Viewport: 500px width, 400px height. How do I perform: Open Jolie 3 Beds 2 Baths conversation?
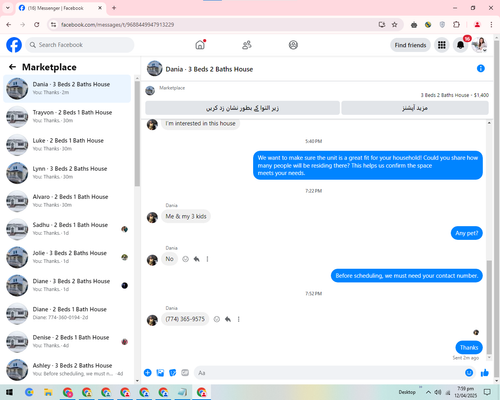click(x=67, y=257)
